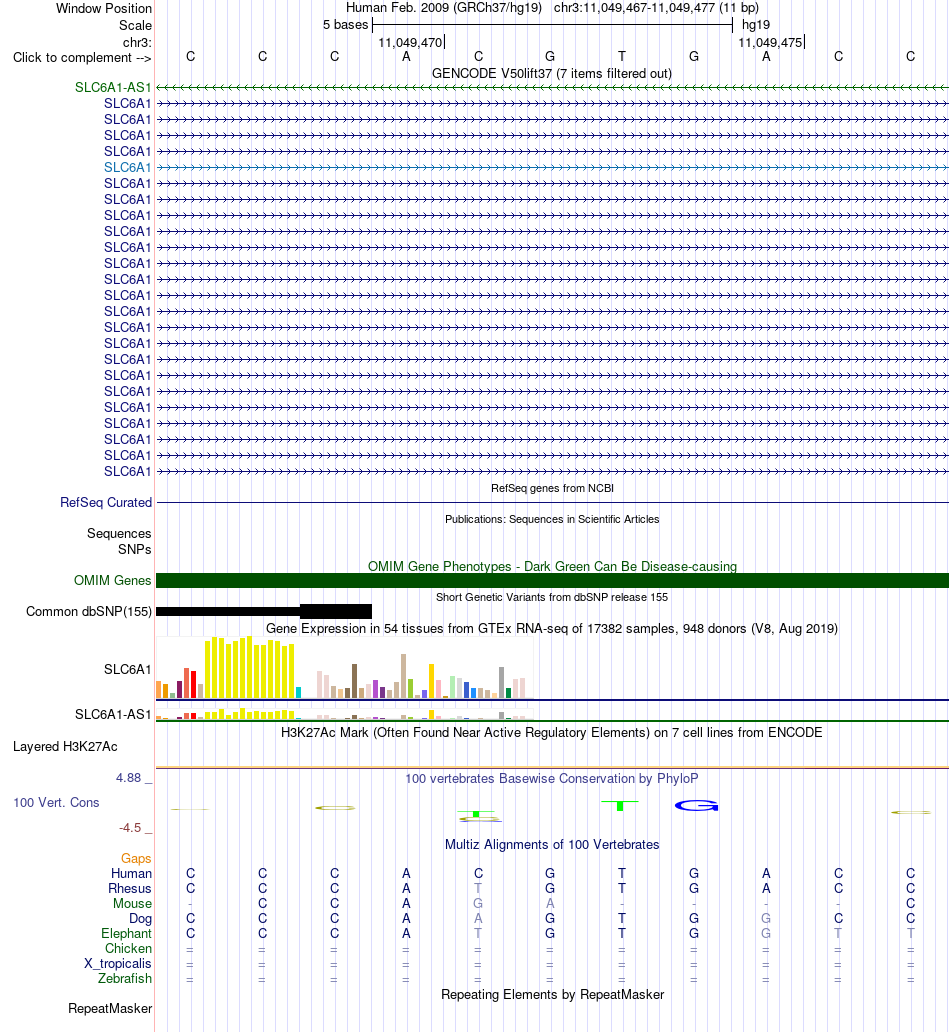Select the Dog alignment row label

(140, 919)
